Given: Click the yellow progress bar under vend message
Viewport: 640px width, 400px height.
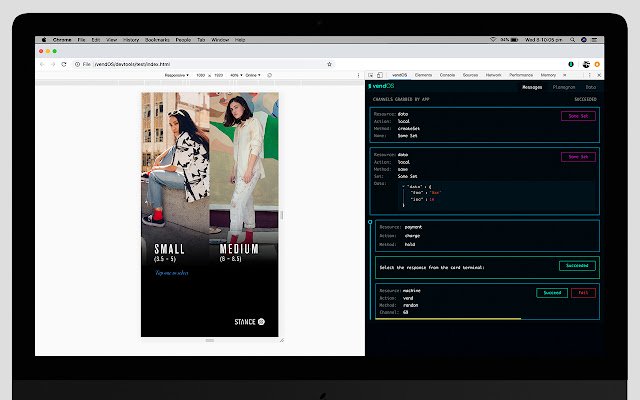Looking at the screenshot, I should pos(448,318).
